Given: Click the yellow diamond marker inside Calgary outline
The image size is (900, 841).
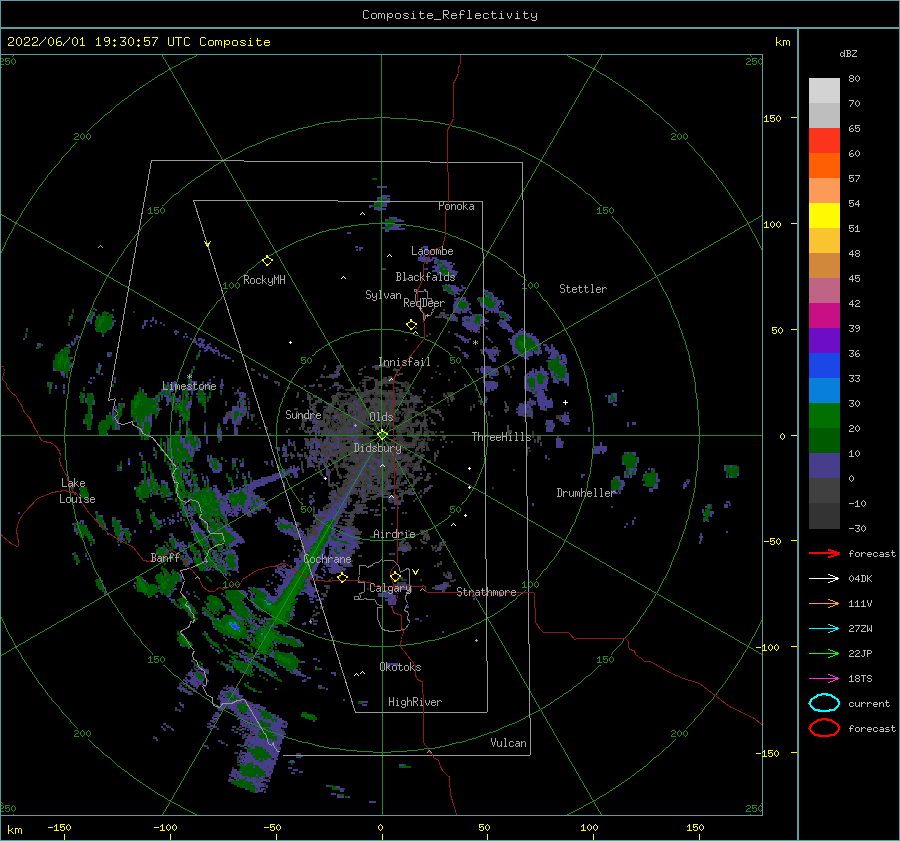Looking at the screenshot, I should [x=395, y=576].
